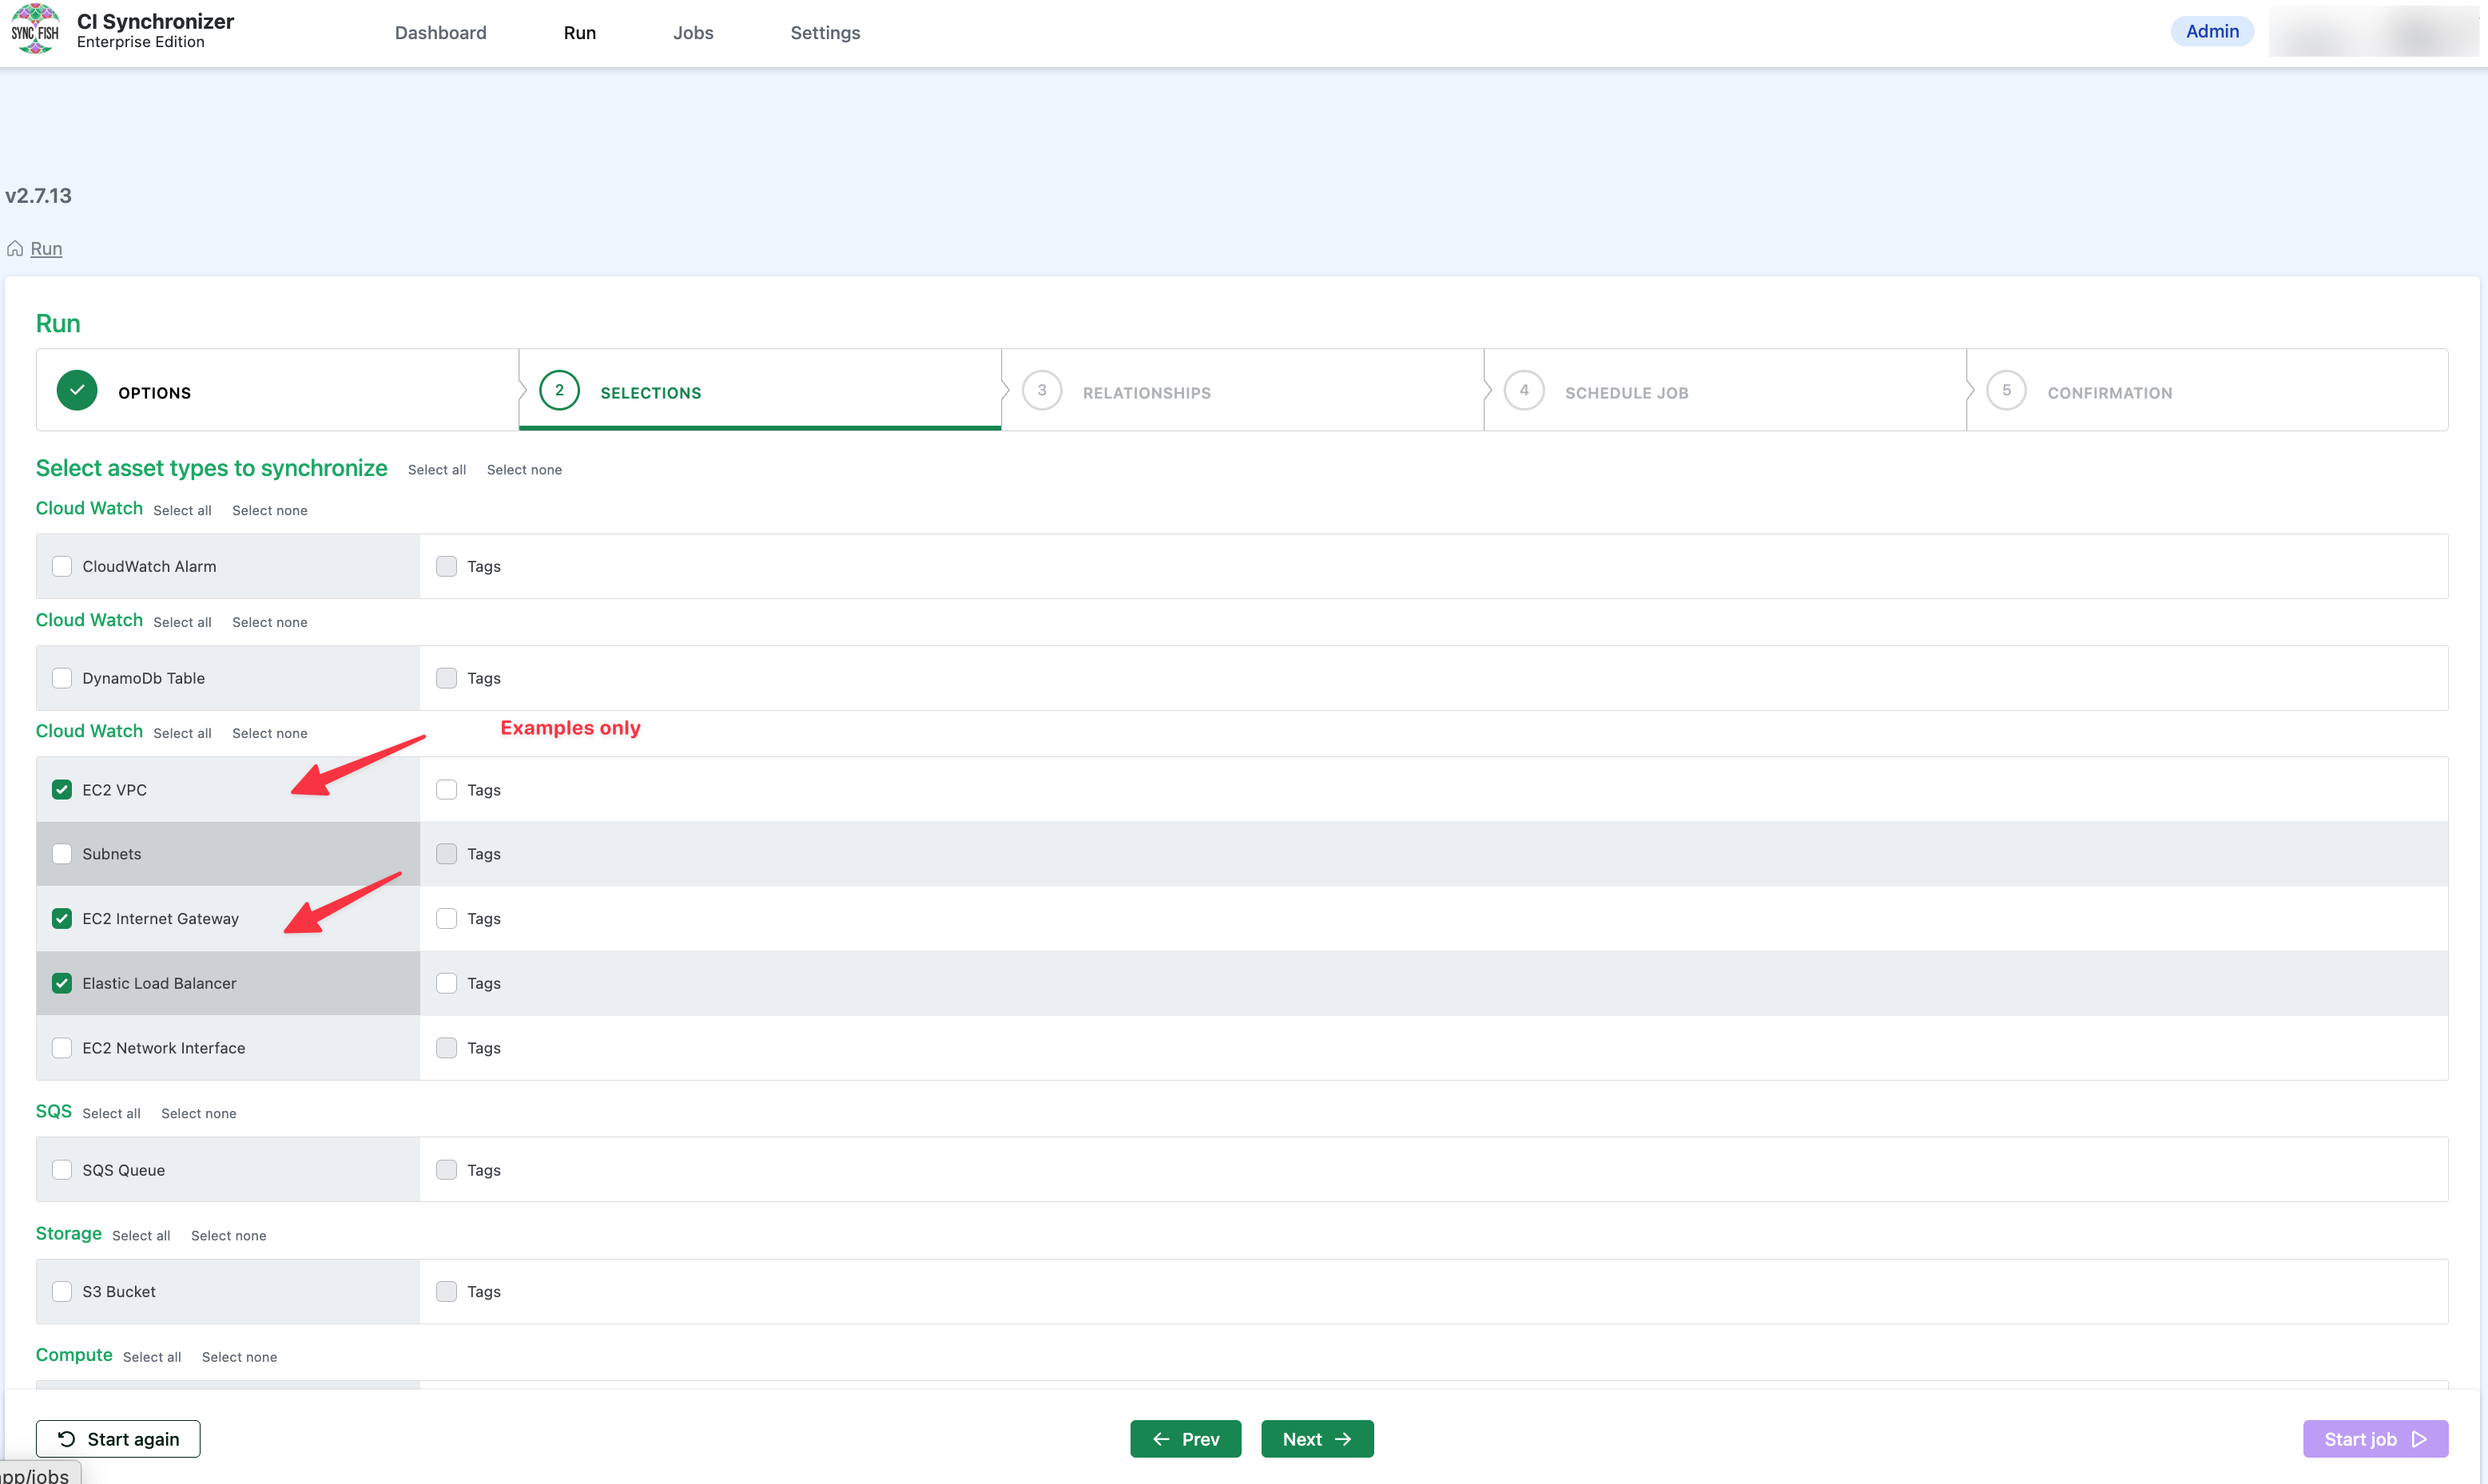Enable Tags for Elastic Load Balancer
This screenshot has width=2488, height=1484.
pyautogui.click(x=446, y=984)
